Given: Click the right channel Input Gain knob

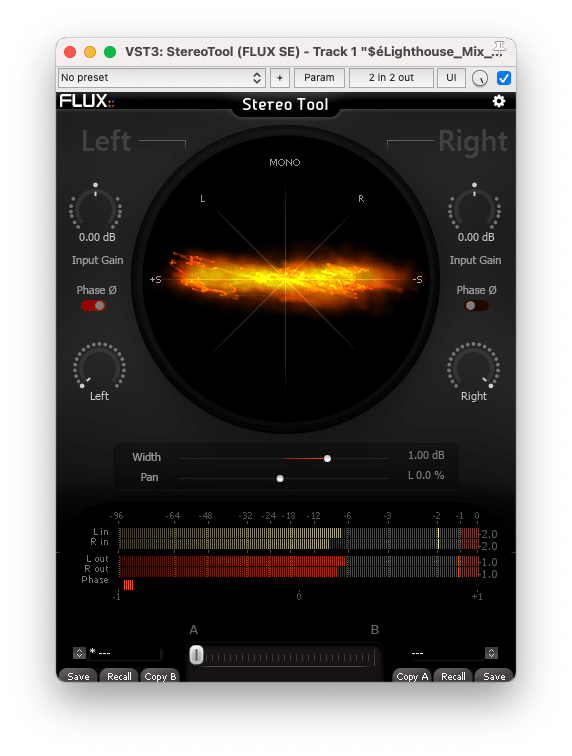Looking at the screenshot, I should [475, 208].
